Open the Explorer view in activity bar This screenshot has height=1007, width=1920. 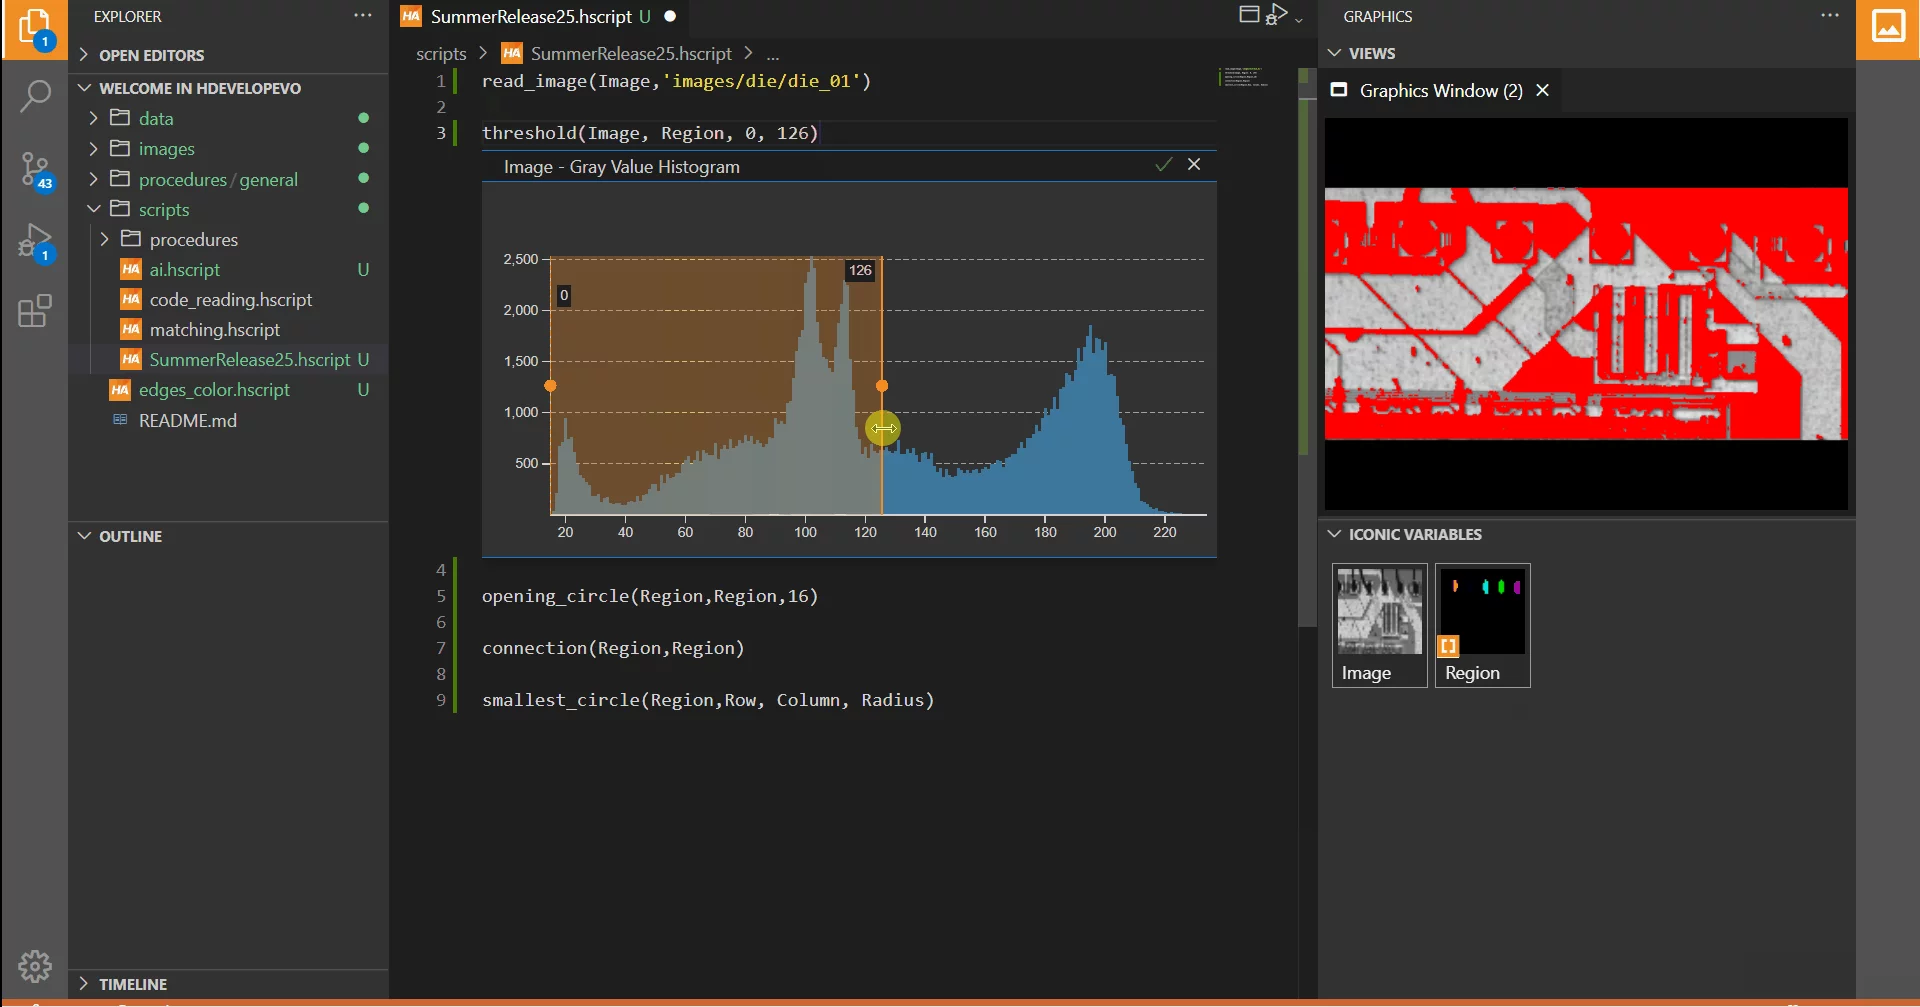point(35,28)
